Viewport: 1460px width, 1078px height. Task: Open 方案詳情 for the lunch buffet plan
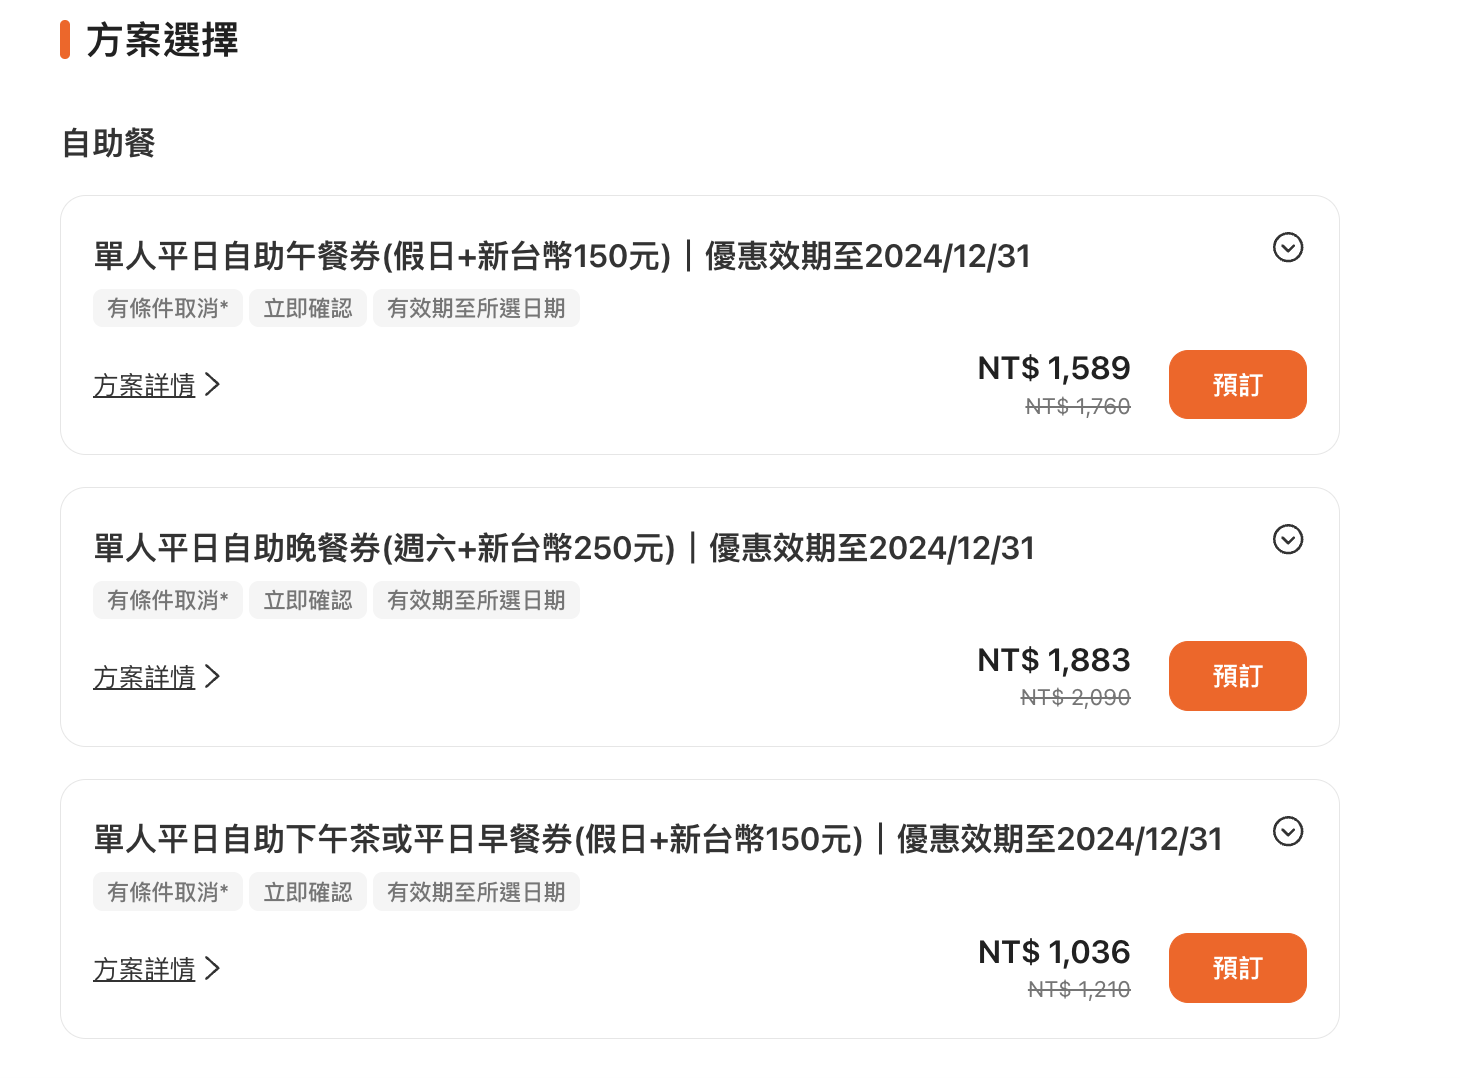click(x=144, y=385)
